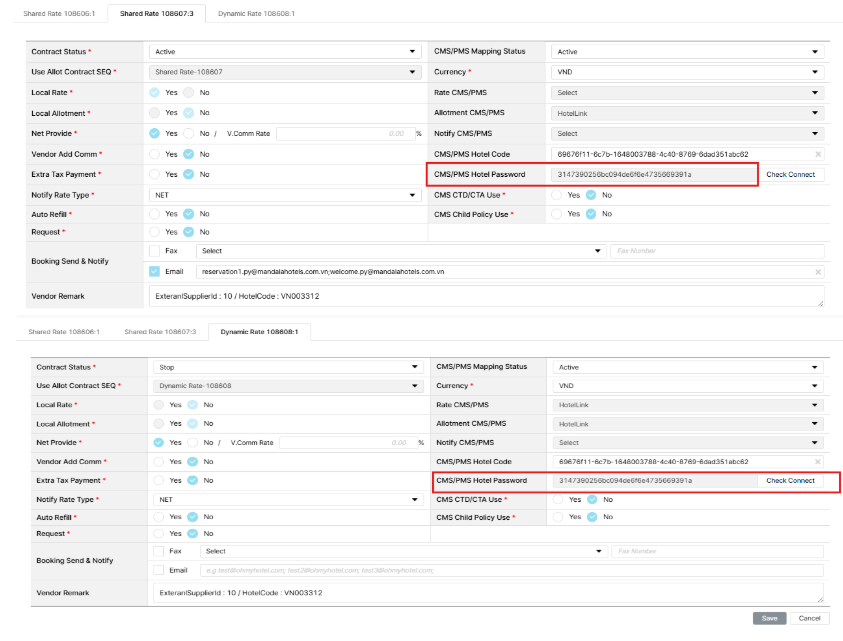Screen dimensions: 843x641
Task: Clear the reservation email addresses field
Action: (818, 272)
